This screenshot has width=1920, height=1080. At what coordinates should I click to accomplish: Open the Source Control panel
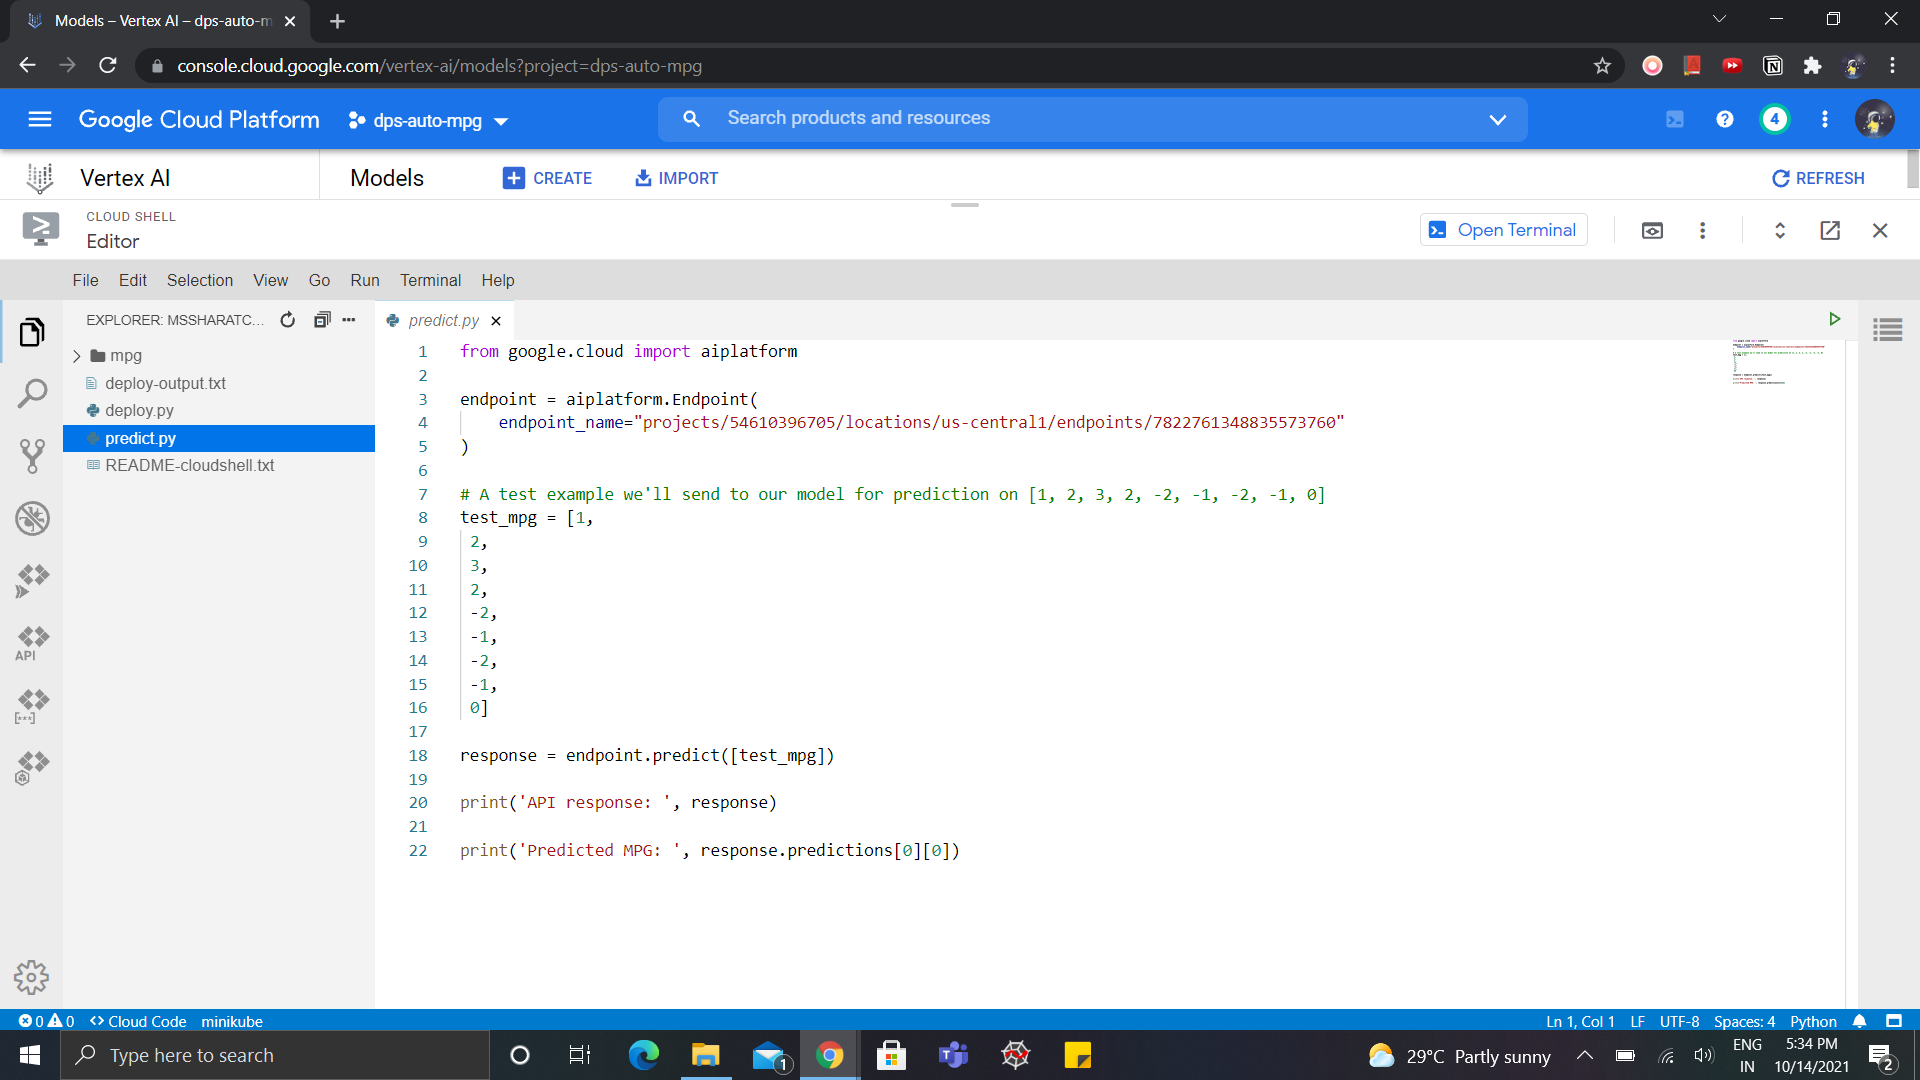tap(33, 455)
